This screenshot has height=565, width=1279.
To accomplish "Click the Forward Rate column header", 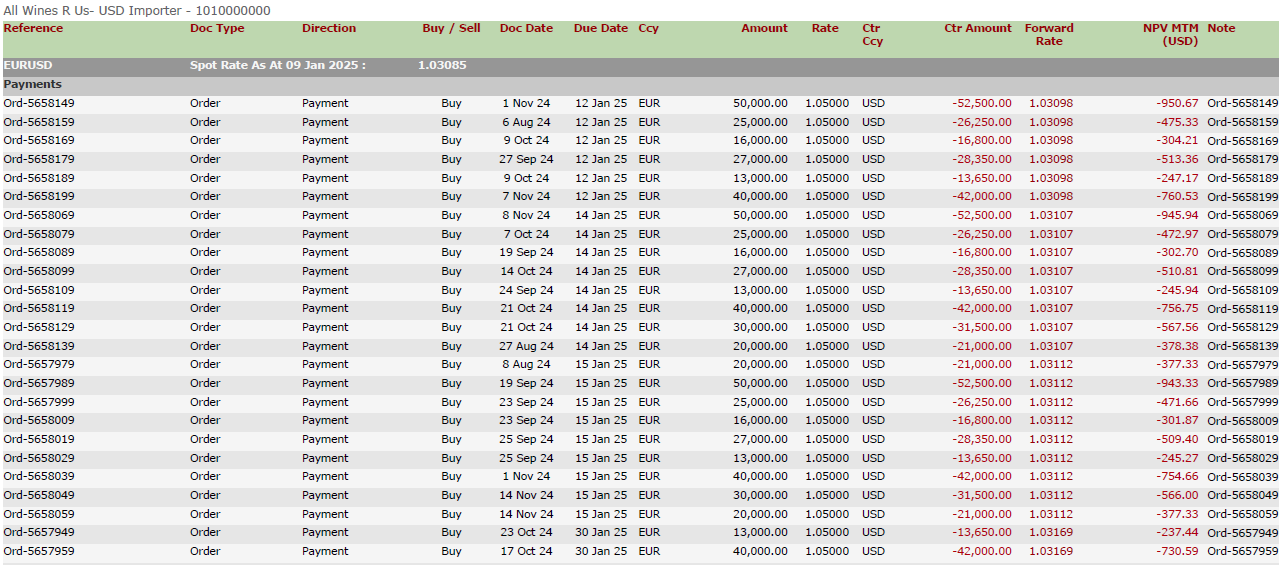I will [1049, 35].
